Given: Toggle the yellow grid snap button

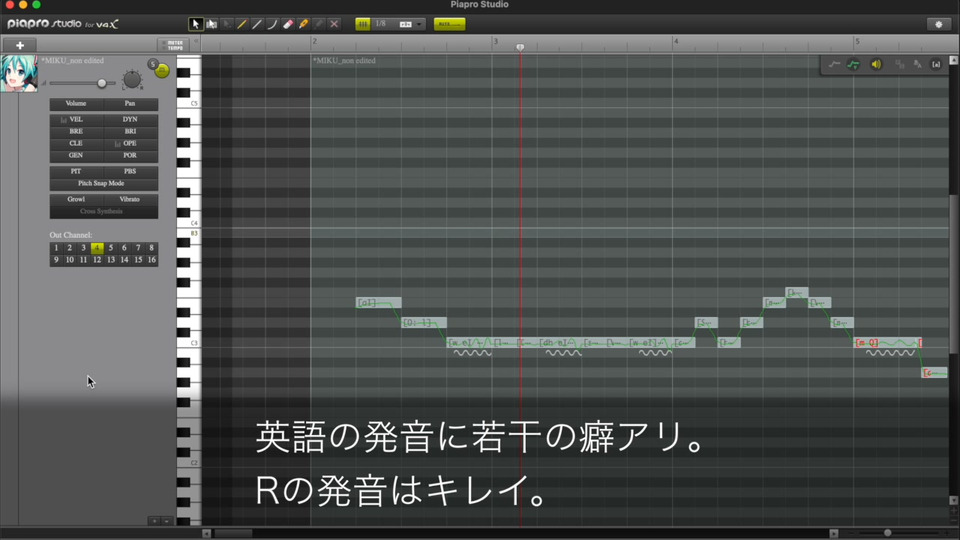Looking at the screenshot, I should click(362, 24).
